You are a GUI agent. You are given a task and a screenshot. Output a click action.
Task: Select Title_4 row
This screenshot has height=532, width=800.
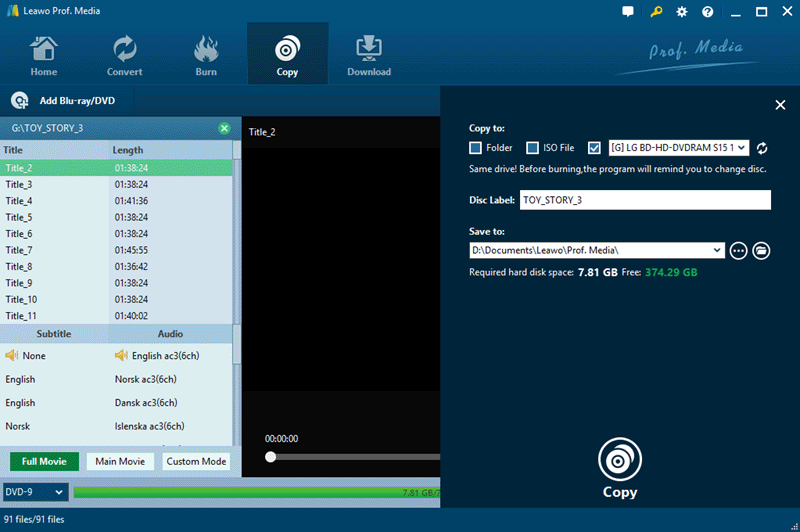click(x=116, y=200)
